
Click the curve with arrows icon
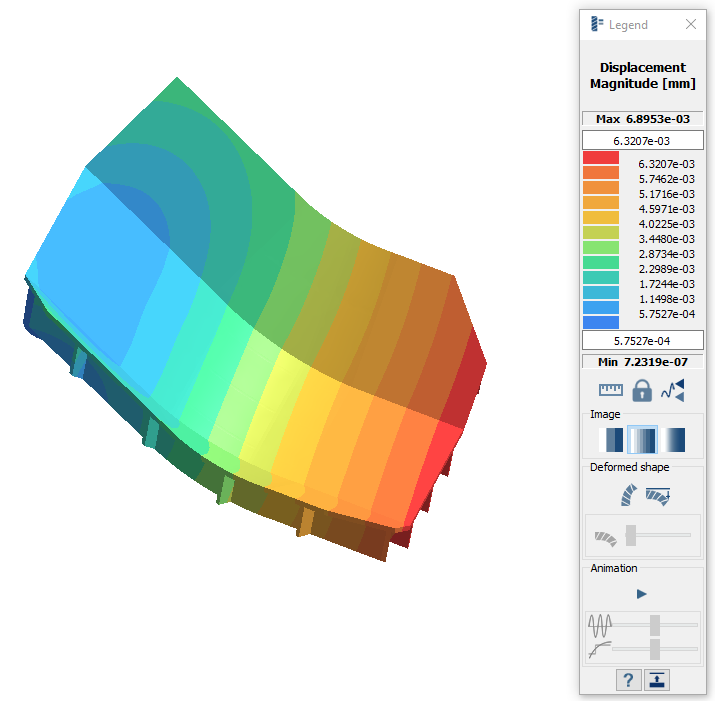click(x=673, y=391)
